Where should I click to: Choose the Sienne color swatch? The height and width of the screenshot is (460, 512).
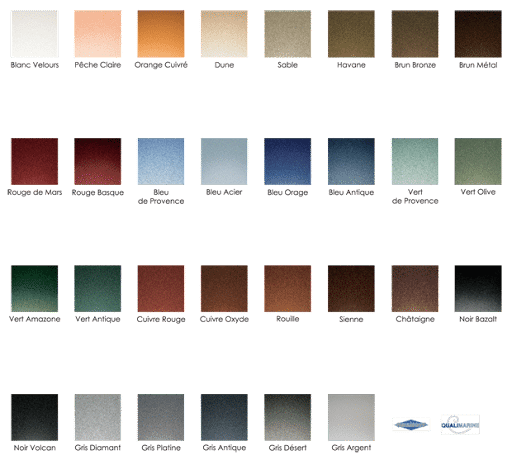coord(351,289)
